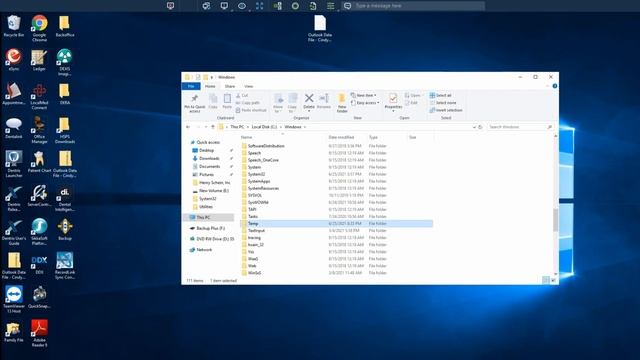640x360 pixels.
Task: Open the QuickSnap desktop shortcut
Action: point(39,298)
